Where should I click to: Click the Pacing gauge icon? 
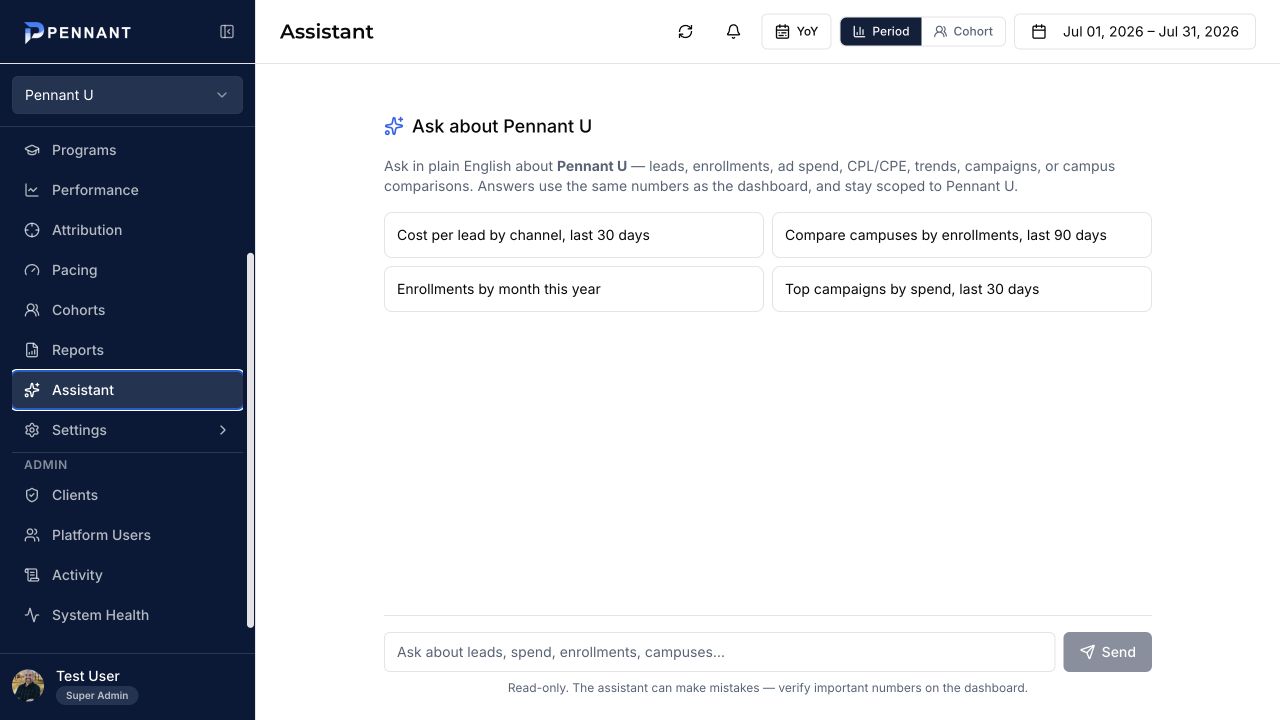[x=32, y=270]
